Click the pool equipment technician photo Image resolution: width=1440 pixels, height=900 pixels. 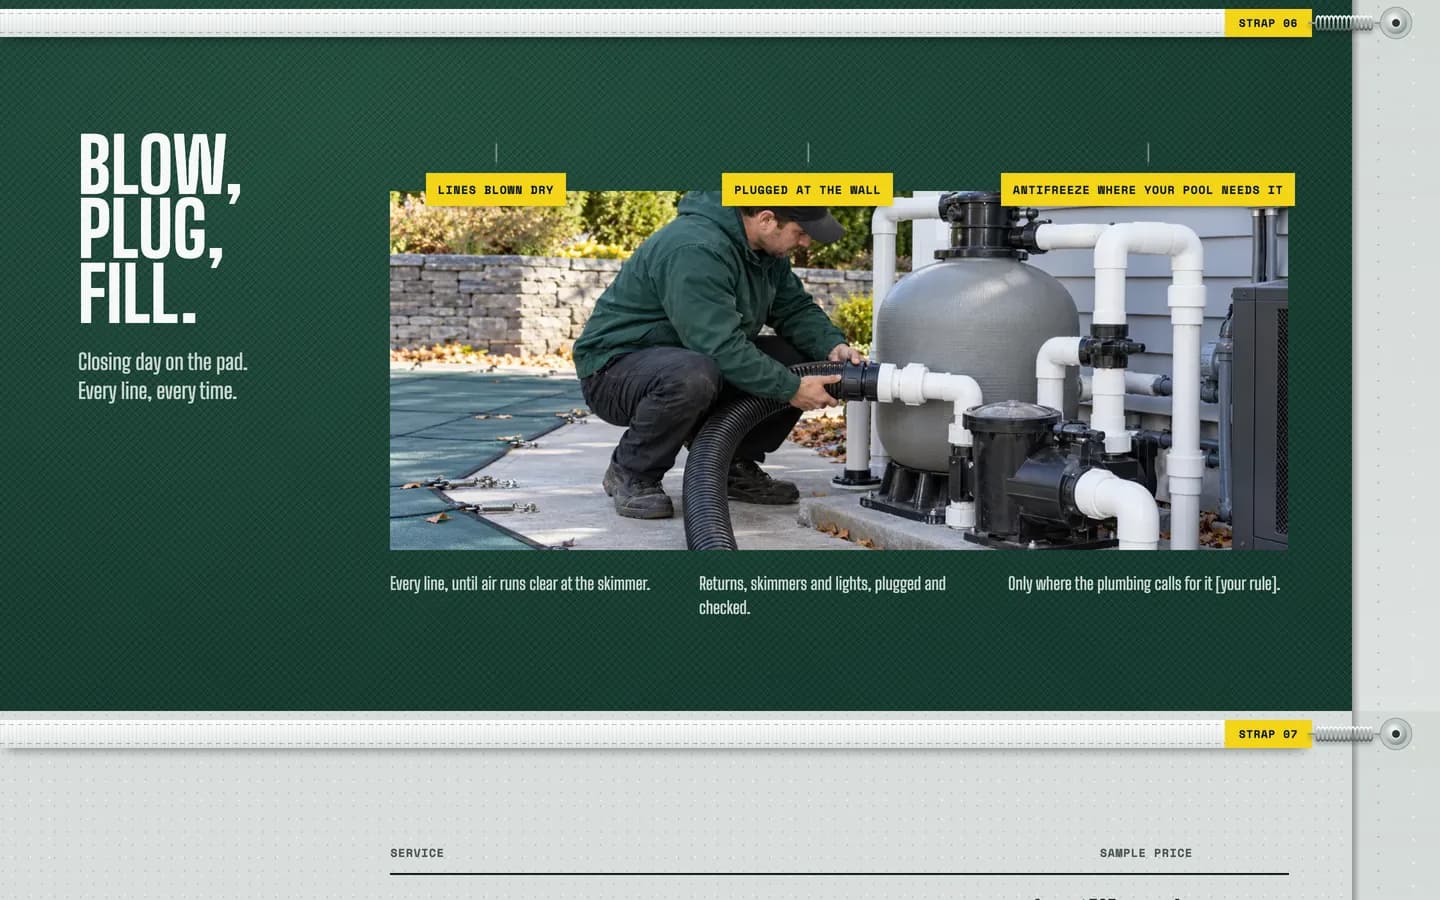[x=839, y=371]
